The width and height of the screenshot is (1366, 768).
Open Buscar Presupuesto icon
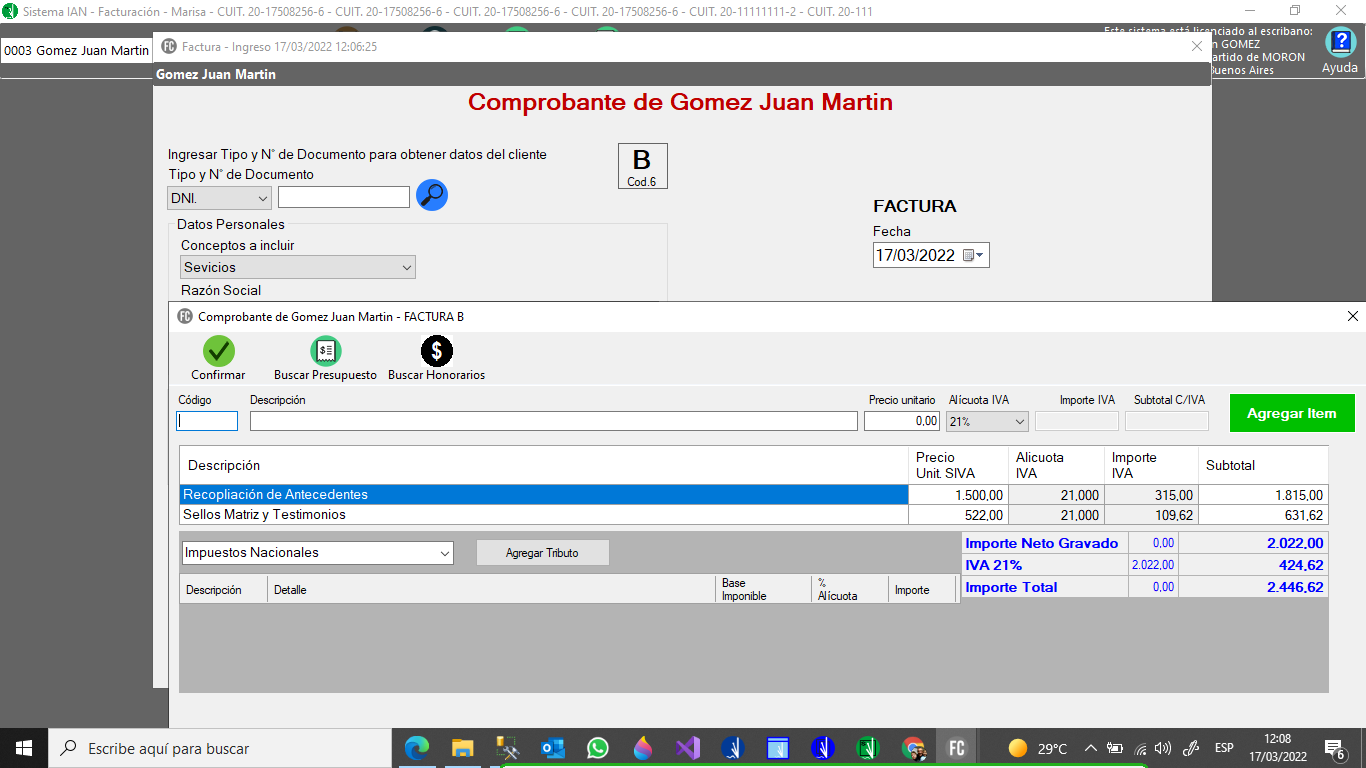tap(325, 351)
